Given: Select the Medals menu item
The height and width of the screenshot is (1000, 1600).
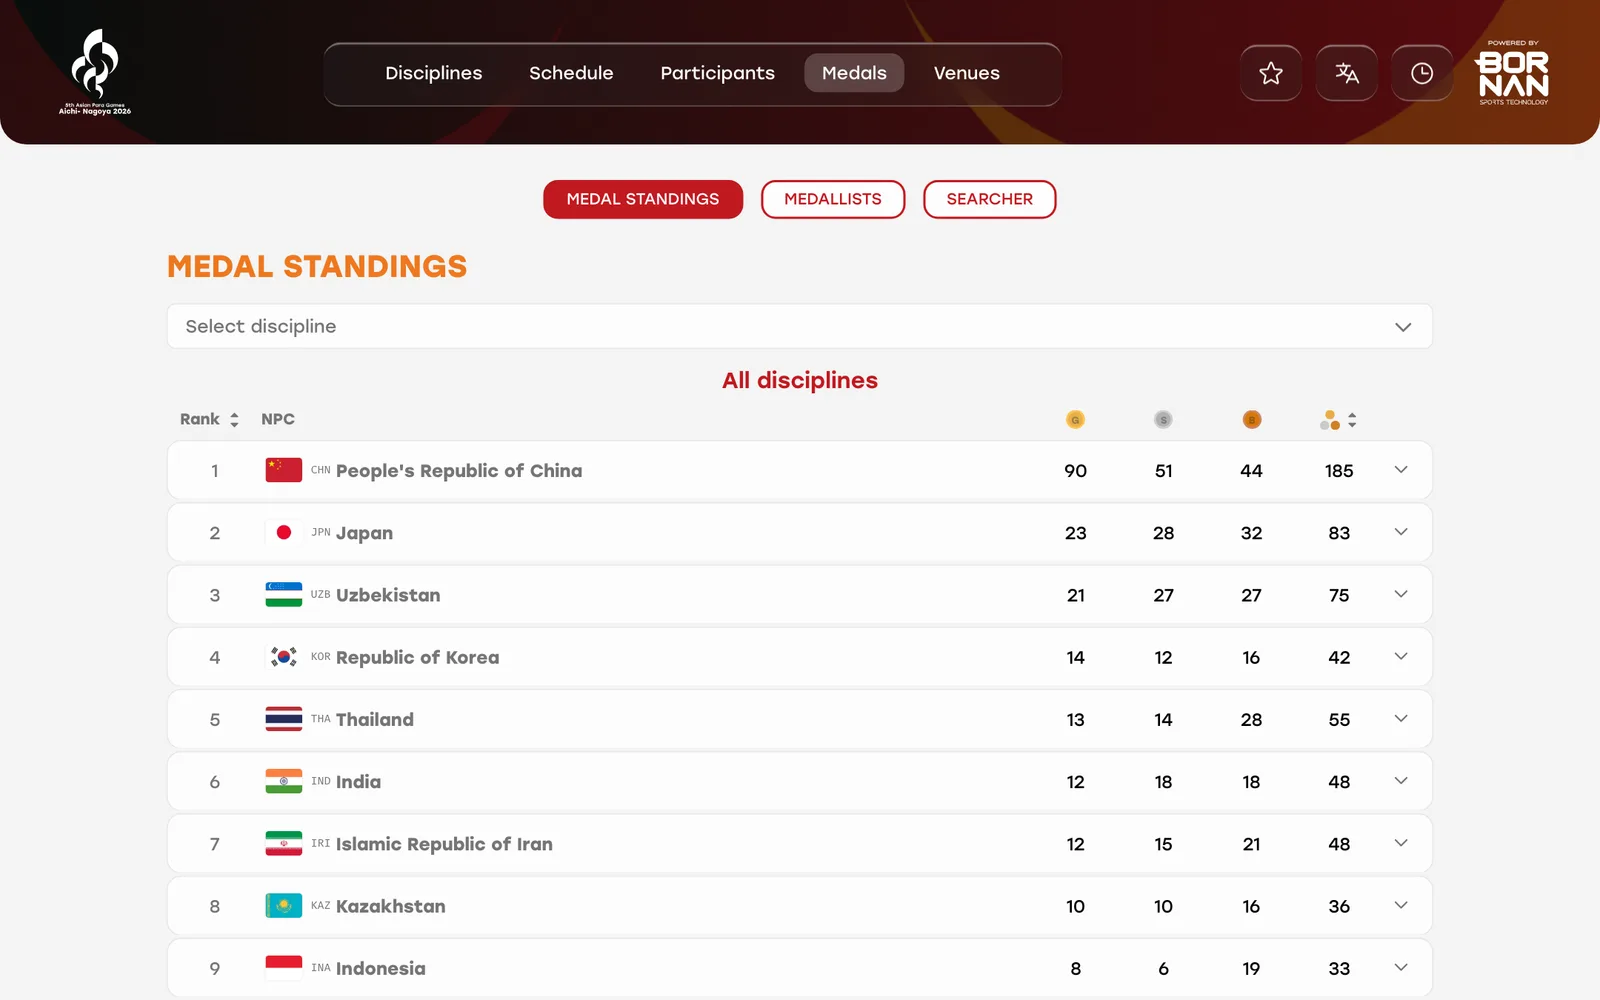Looking at the screenshot, I should (854, 73).
